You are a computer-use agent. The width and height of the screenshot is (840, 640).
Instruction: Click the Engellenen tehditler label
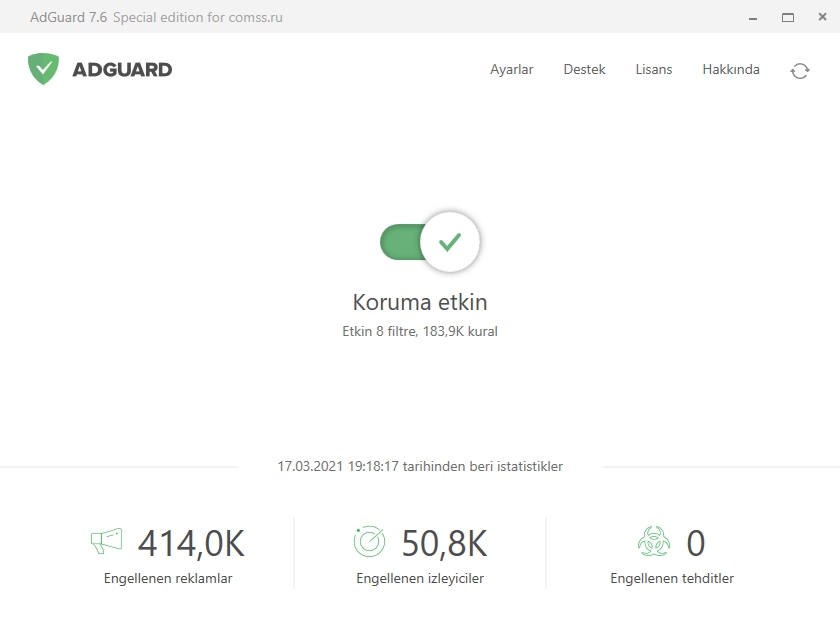tap(672, 578)
